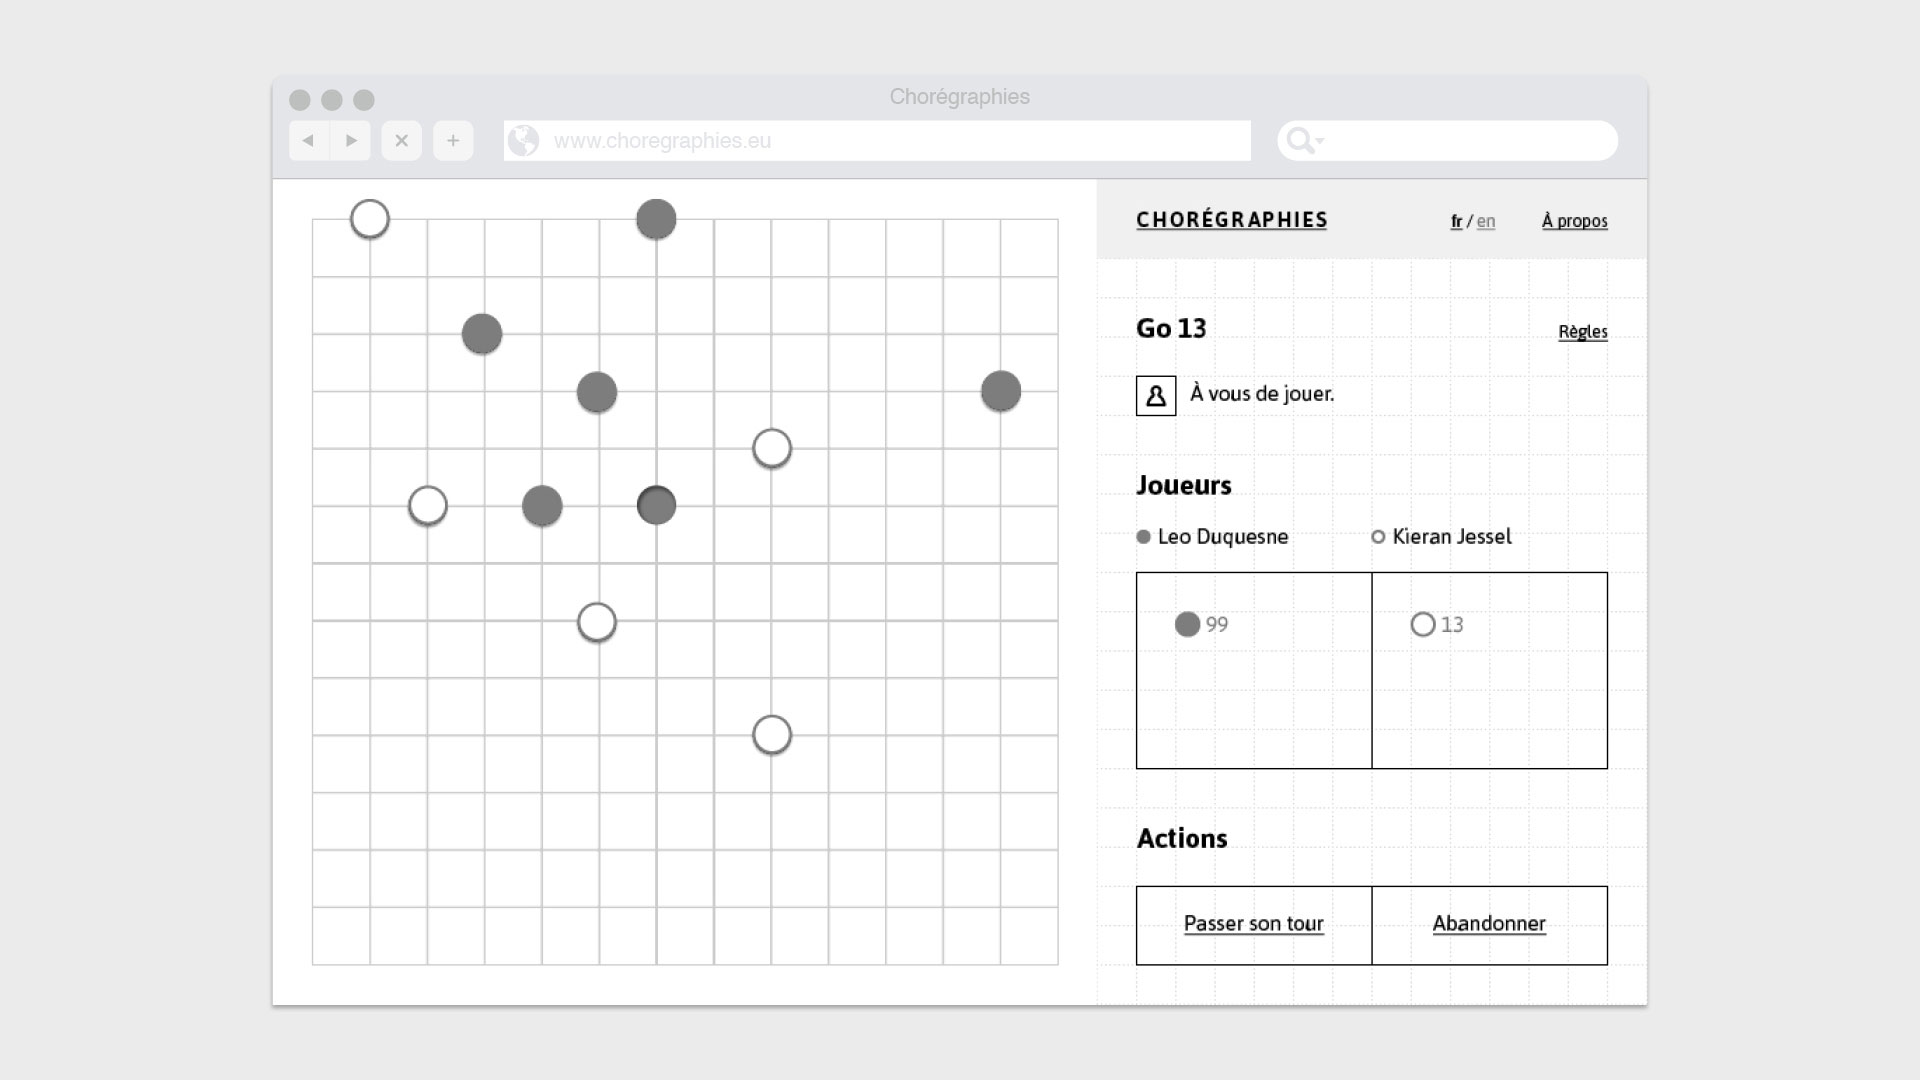Click the Actions heading
The height and width of the screenshot is (1080, 1920).
point(1182,838)
